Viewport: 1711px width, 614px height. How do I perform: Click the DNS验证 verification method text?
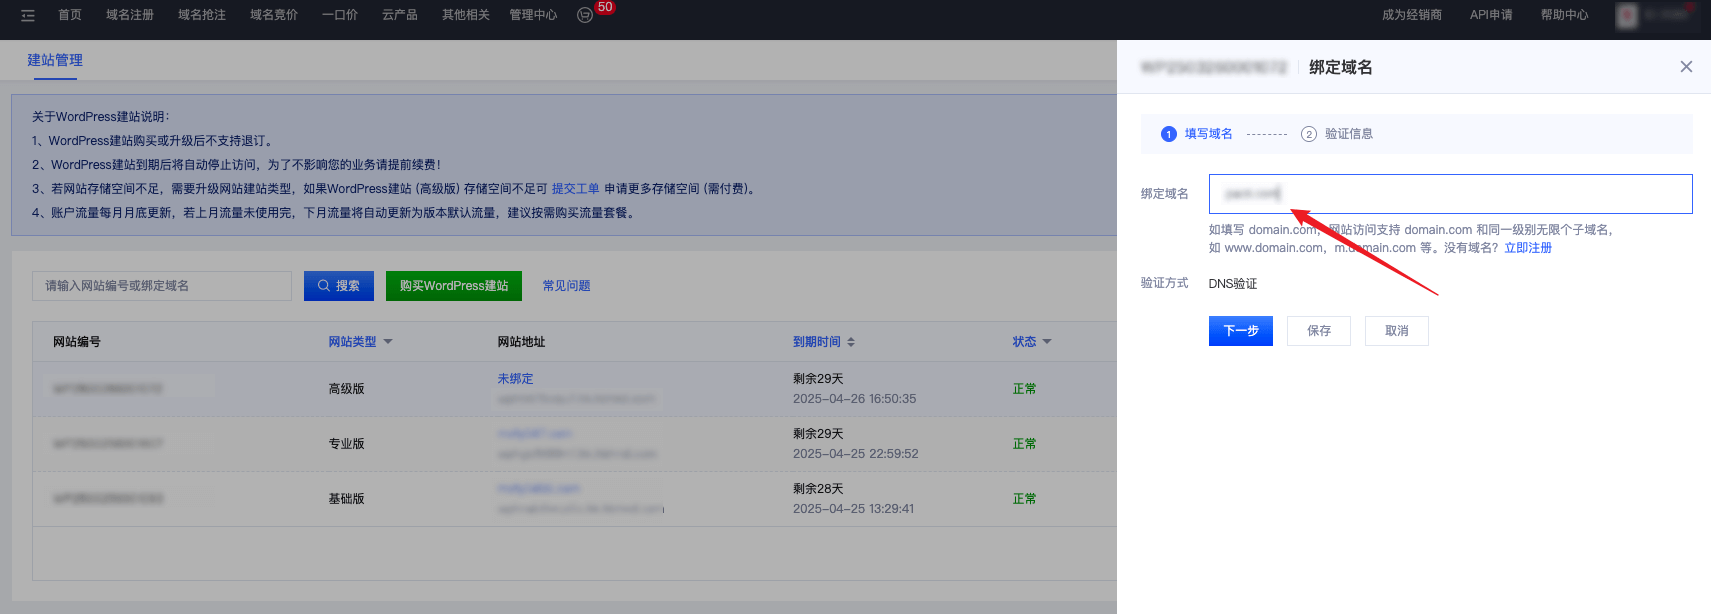[1233, 284]
